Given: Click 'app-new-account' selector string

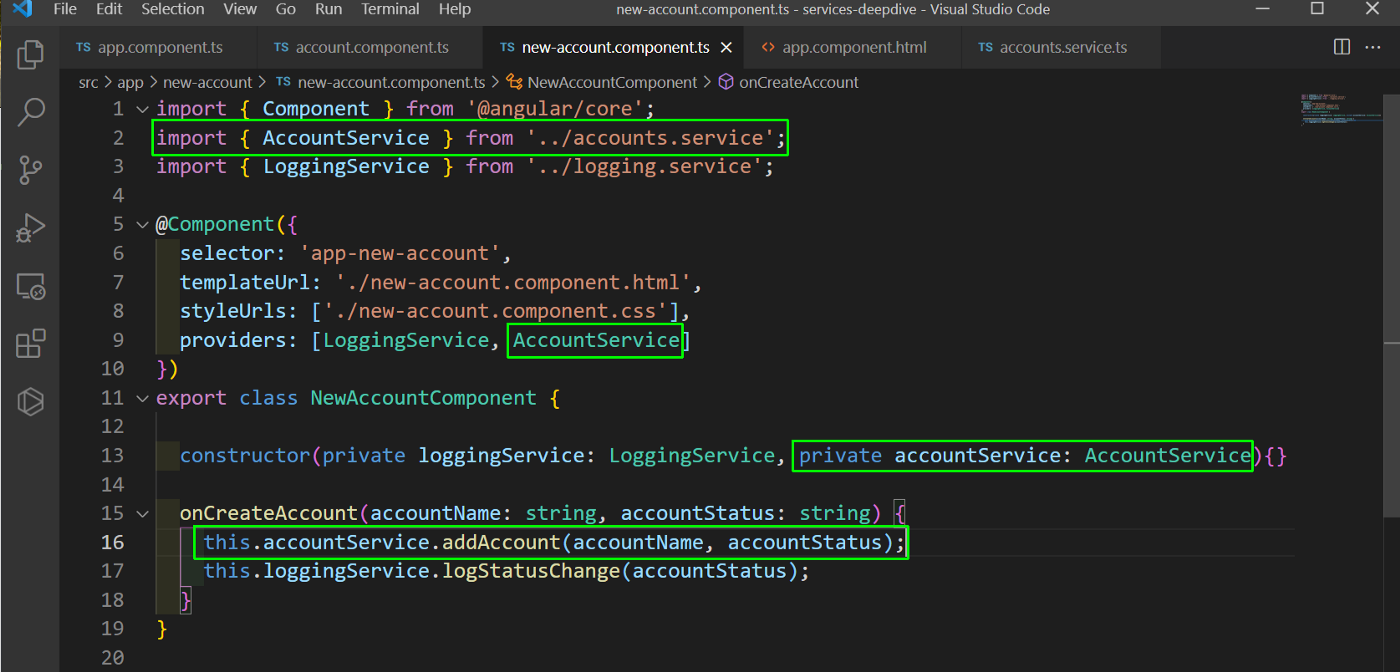Looking at the screenshot, I should 400,253.
